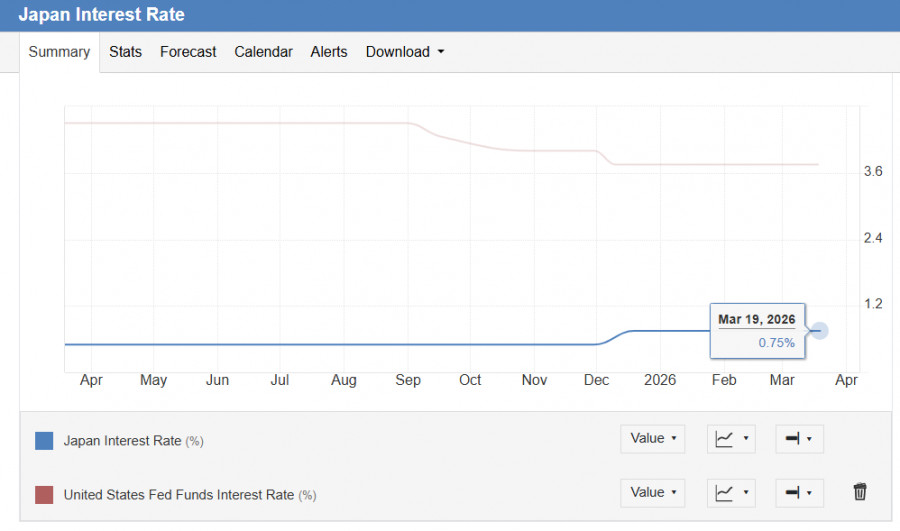Expand the Value dropdown for Japan Interest Rate
The width and height of the screenshot is (900, 531).
653,438
